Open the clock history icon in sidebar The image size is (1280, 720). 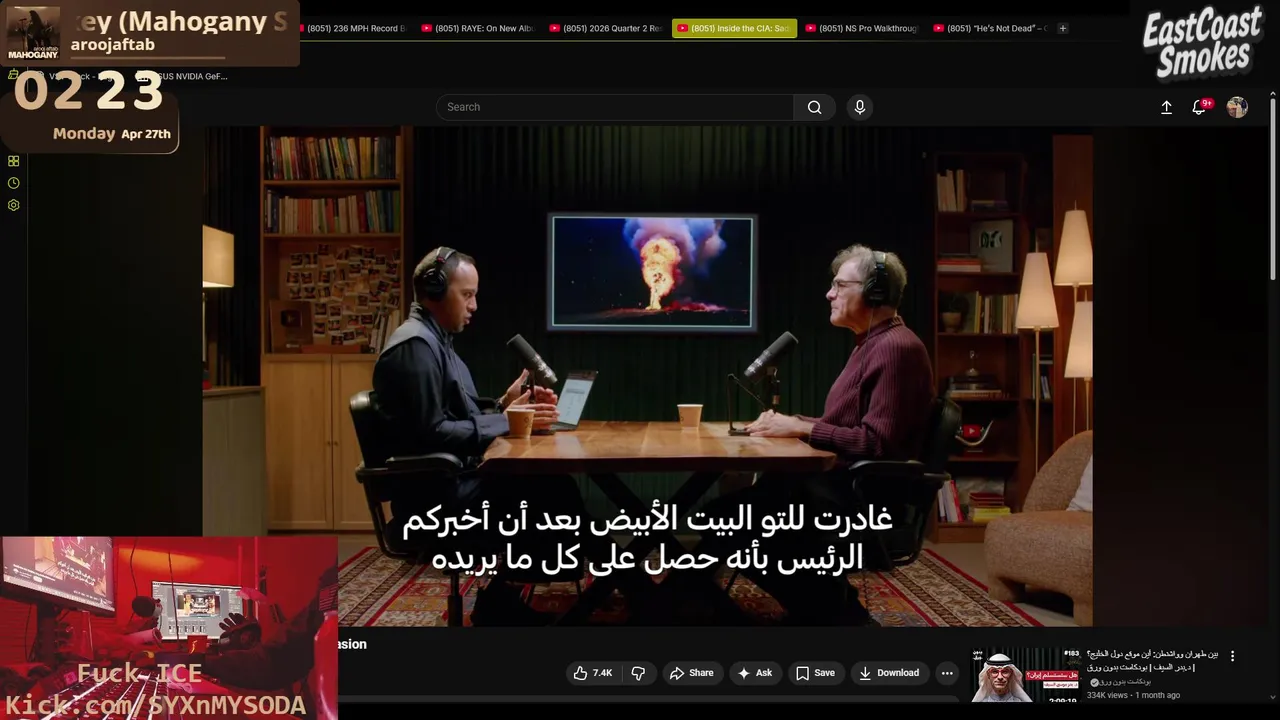tap(13, 183)
